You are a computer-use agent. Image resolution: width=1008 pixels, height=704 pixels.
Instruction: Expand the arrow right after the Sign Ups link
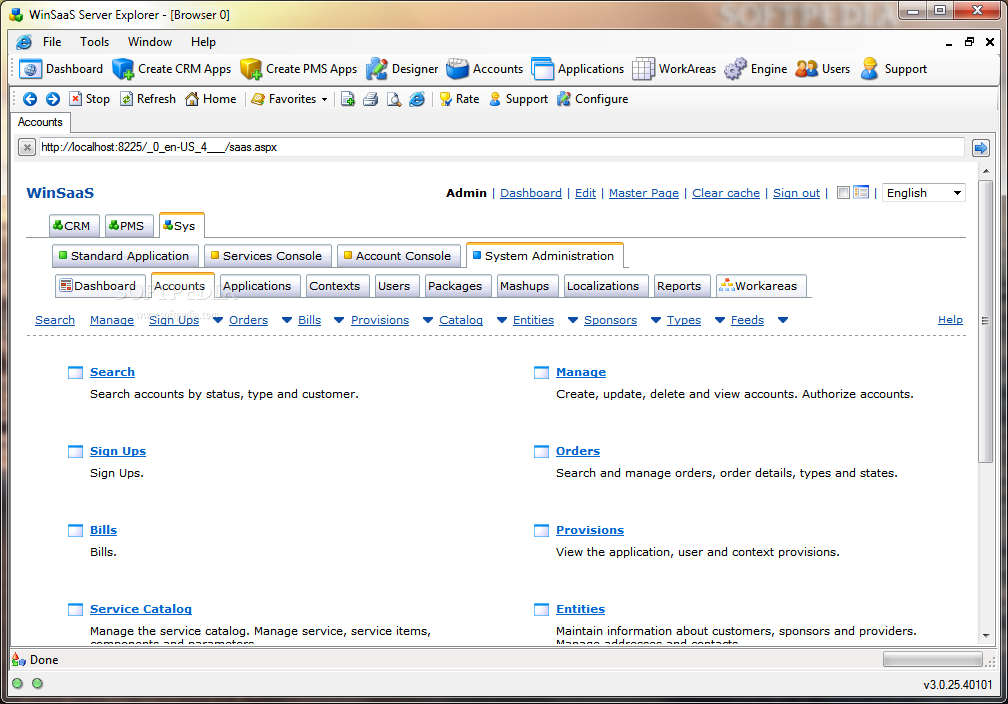218,320
